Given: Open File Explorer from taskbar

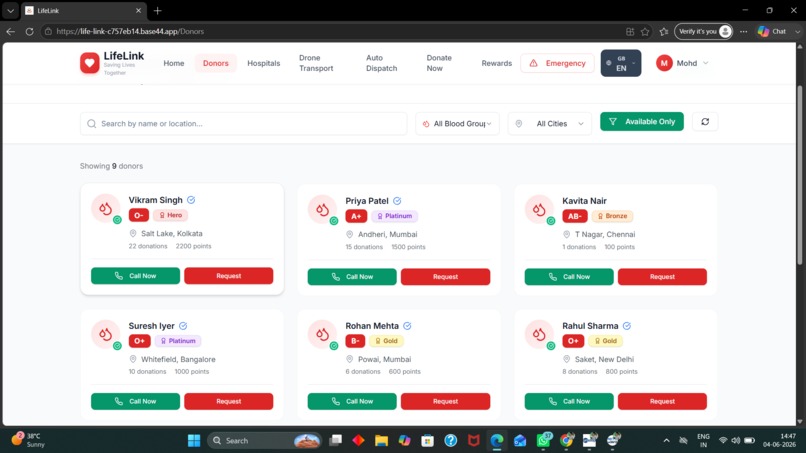Looking at the screenshot, I should tap(381, 441).
